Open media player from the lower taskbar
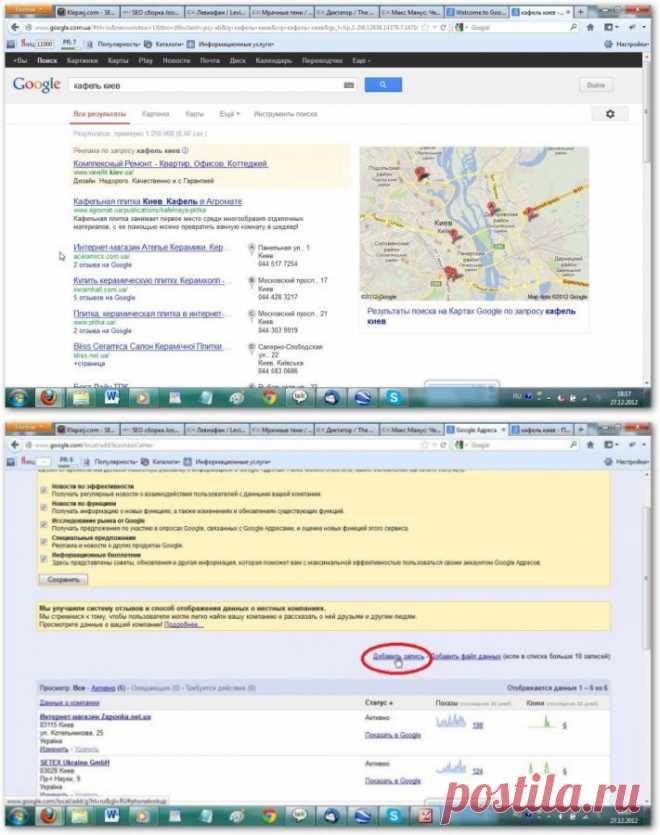 pyautogui.click(x=143, y=815)
